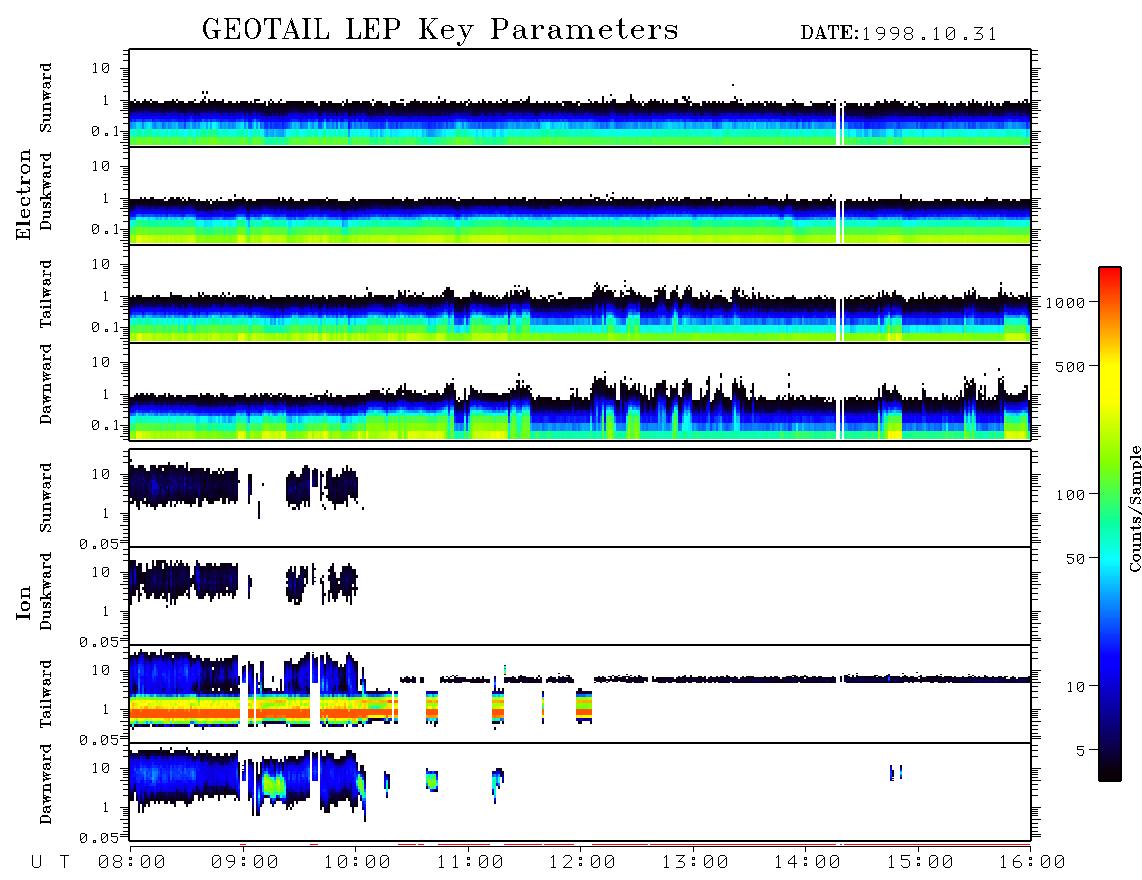Click inside the Electron Tailward spectrogram panel
Viewport: 1142px width, 880px height.
click(x=580, y=294)
